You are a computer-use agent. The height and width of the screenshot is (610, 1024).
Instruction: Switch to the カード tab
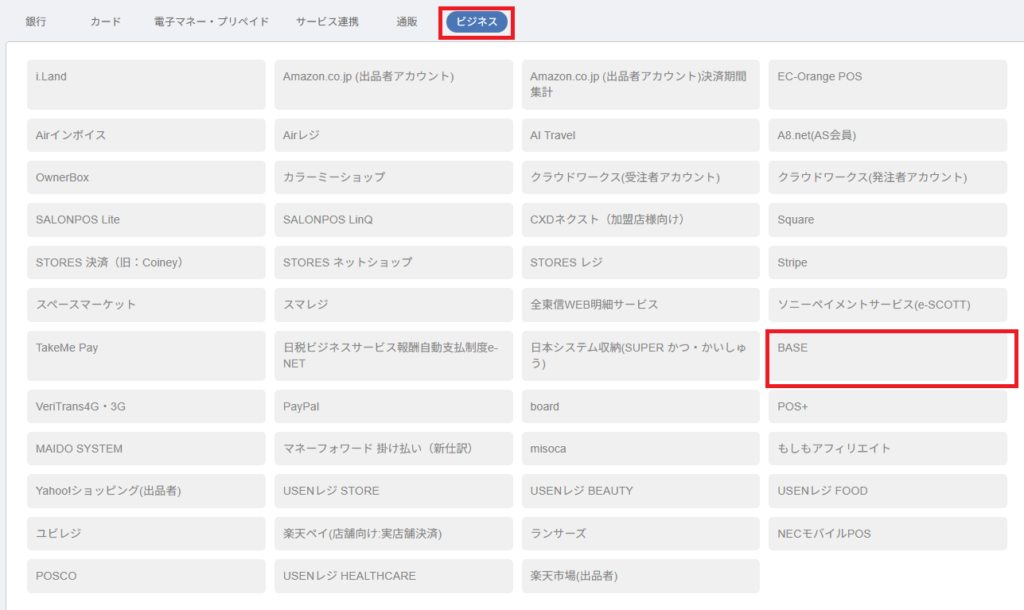[x=105, y=22]
